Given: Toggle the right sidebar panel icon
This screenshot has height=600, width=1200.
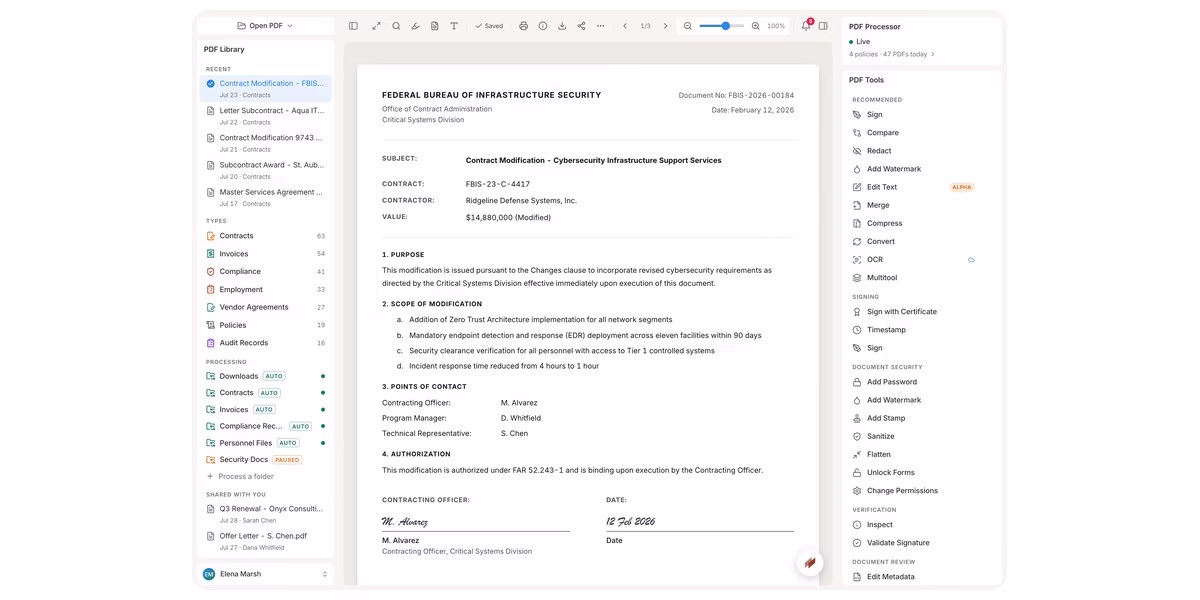Looking at the screenshot, I should [x=823, y=26].
